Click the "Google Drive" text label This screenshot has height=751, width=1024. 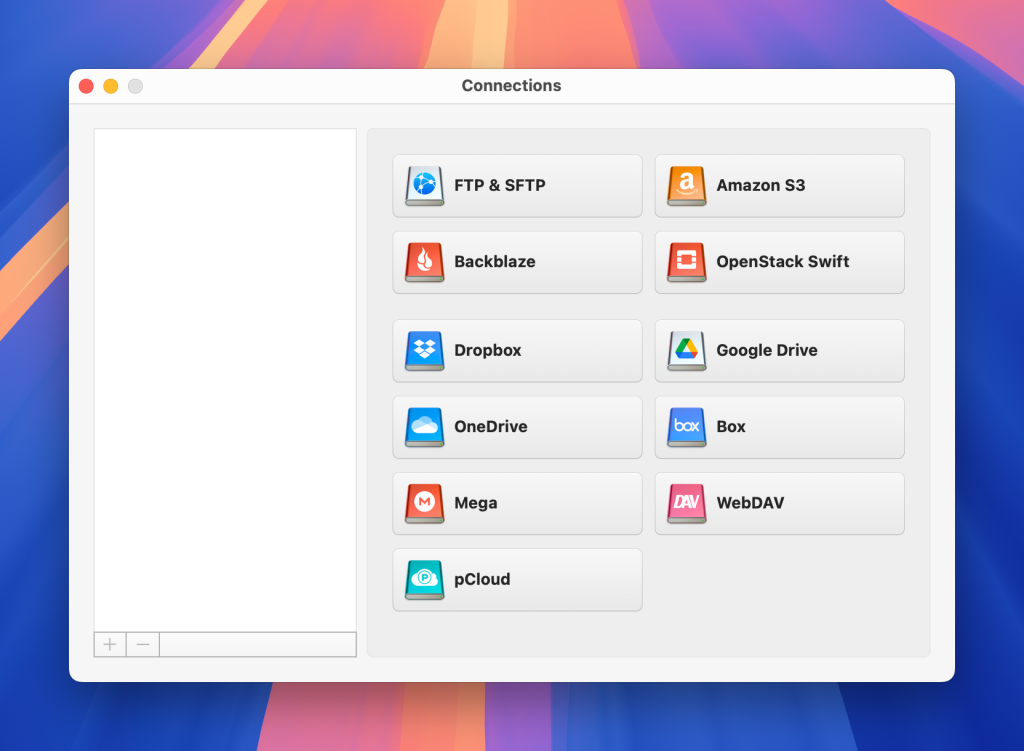pos(767,351)
